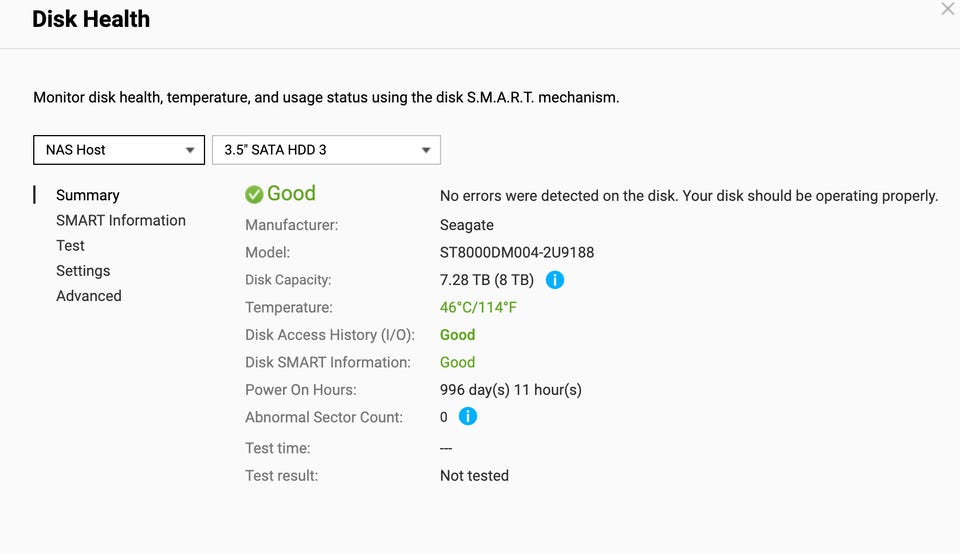The image size is (960, 554).
Task: Click the arrow on the NAS Host selector
Action: click(190, 151)
